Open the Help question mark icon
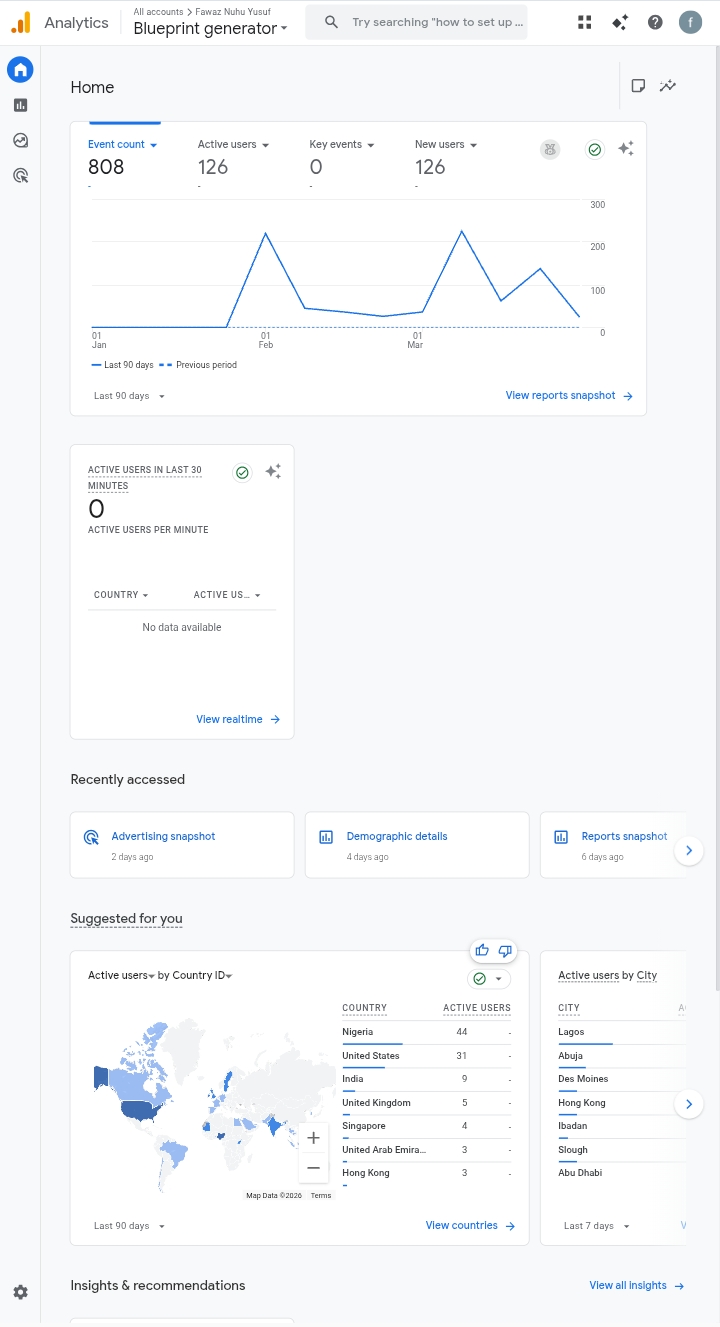 655,22
